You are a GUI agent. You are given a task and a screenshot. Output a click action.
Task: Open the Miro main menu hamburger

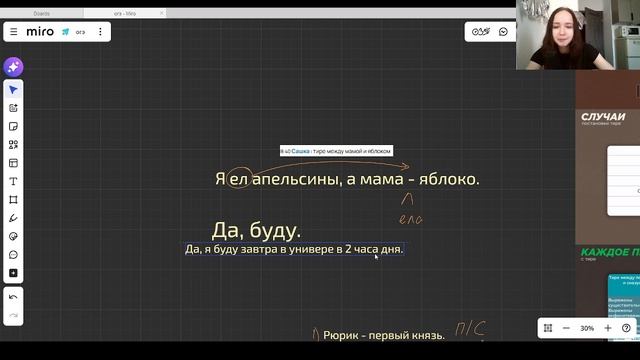(x=13, y=31)
